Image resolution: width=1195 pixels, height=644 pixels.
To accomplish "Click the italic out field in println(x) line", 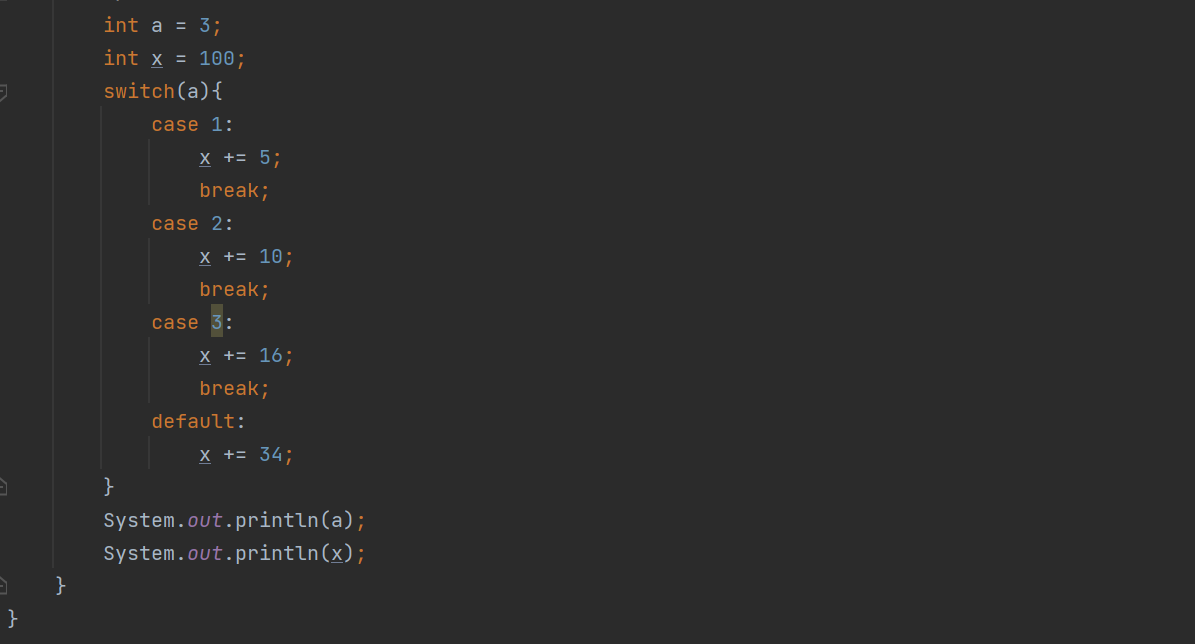I will (205, 553).
